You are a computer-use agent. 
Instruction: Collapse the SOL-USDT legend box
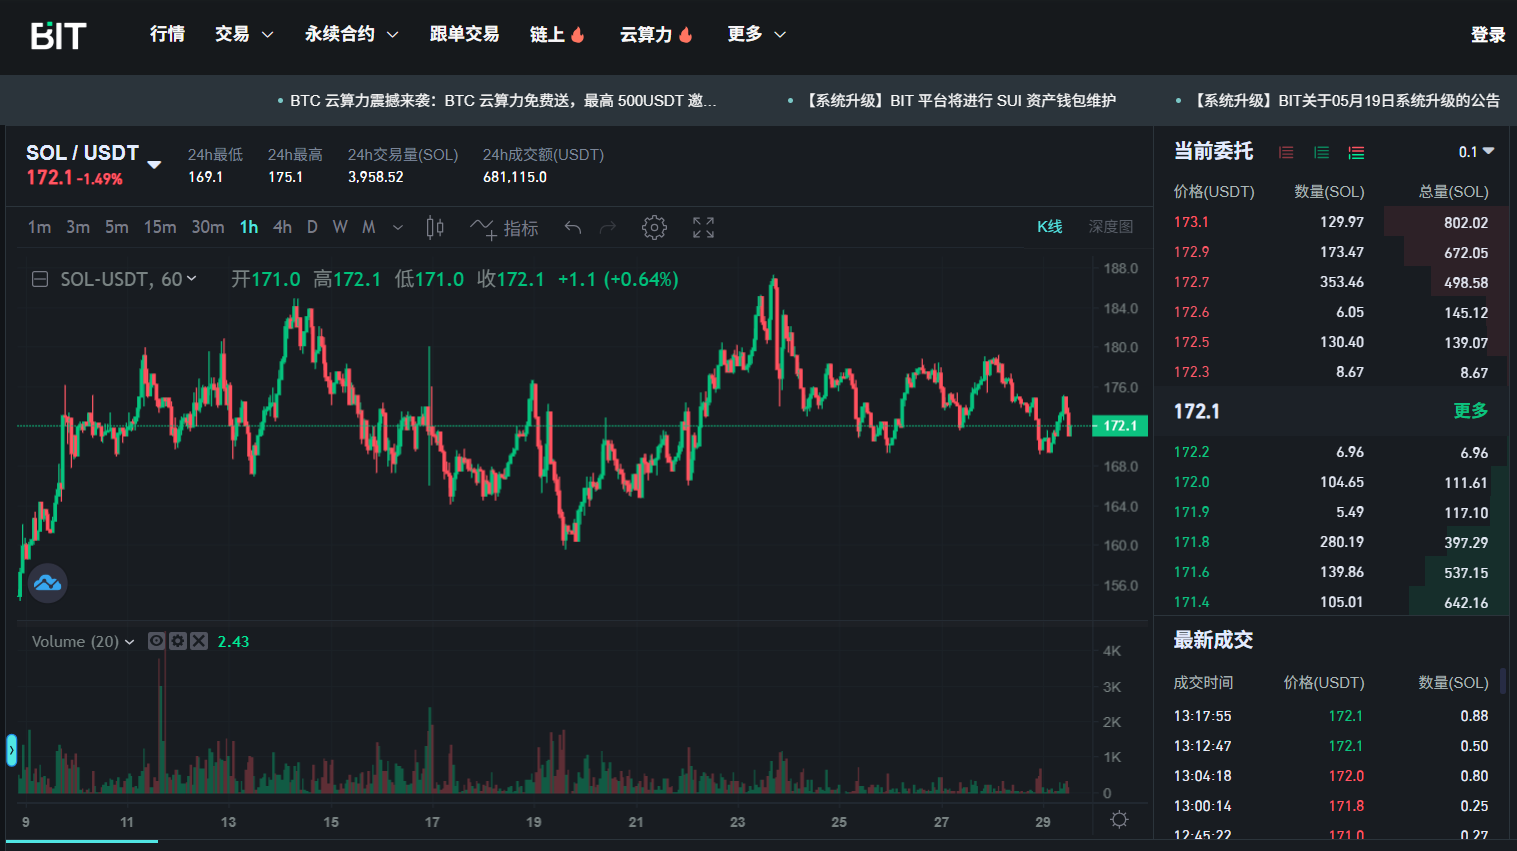40,280
